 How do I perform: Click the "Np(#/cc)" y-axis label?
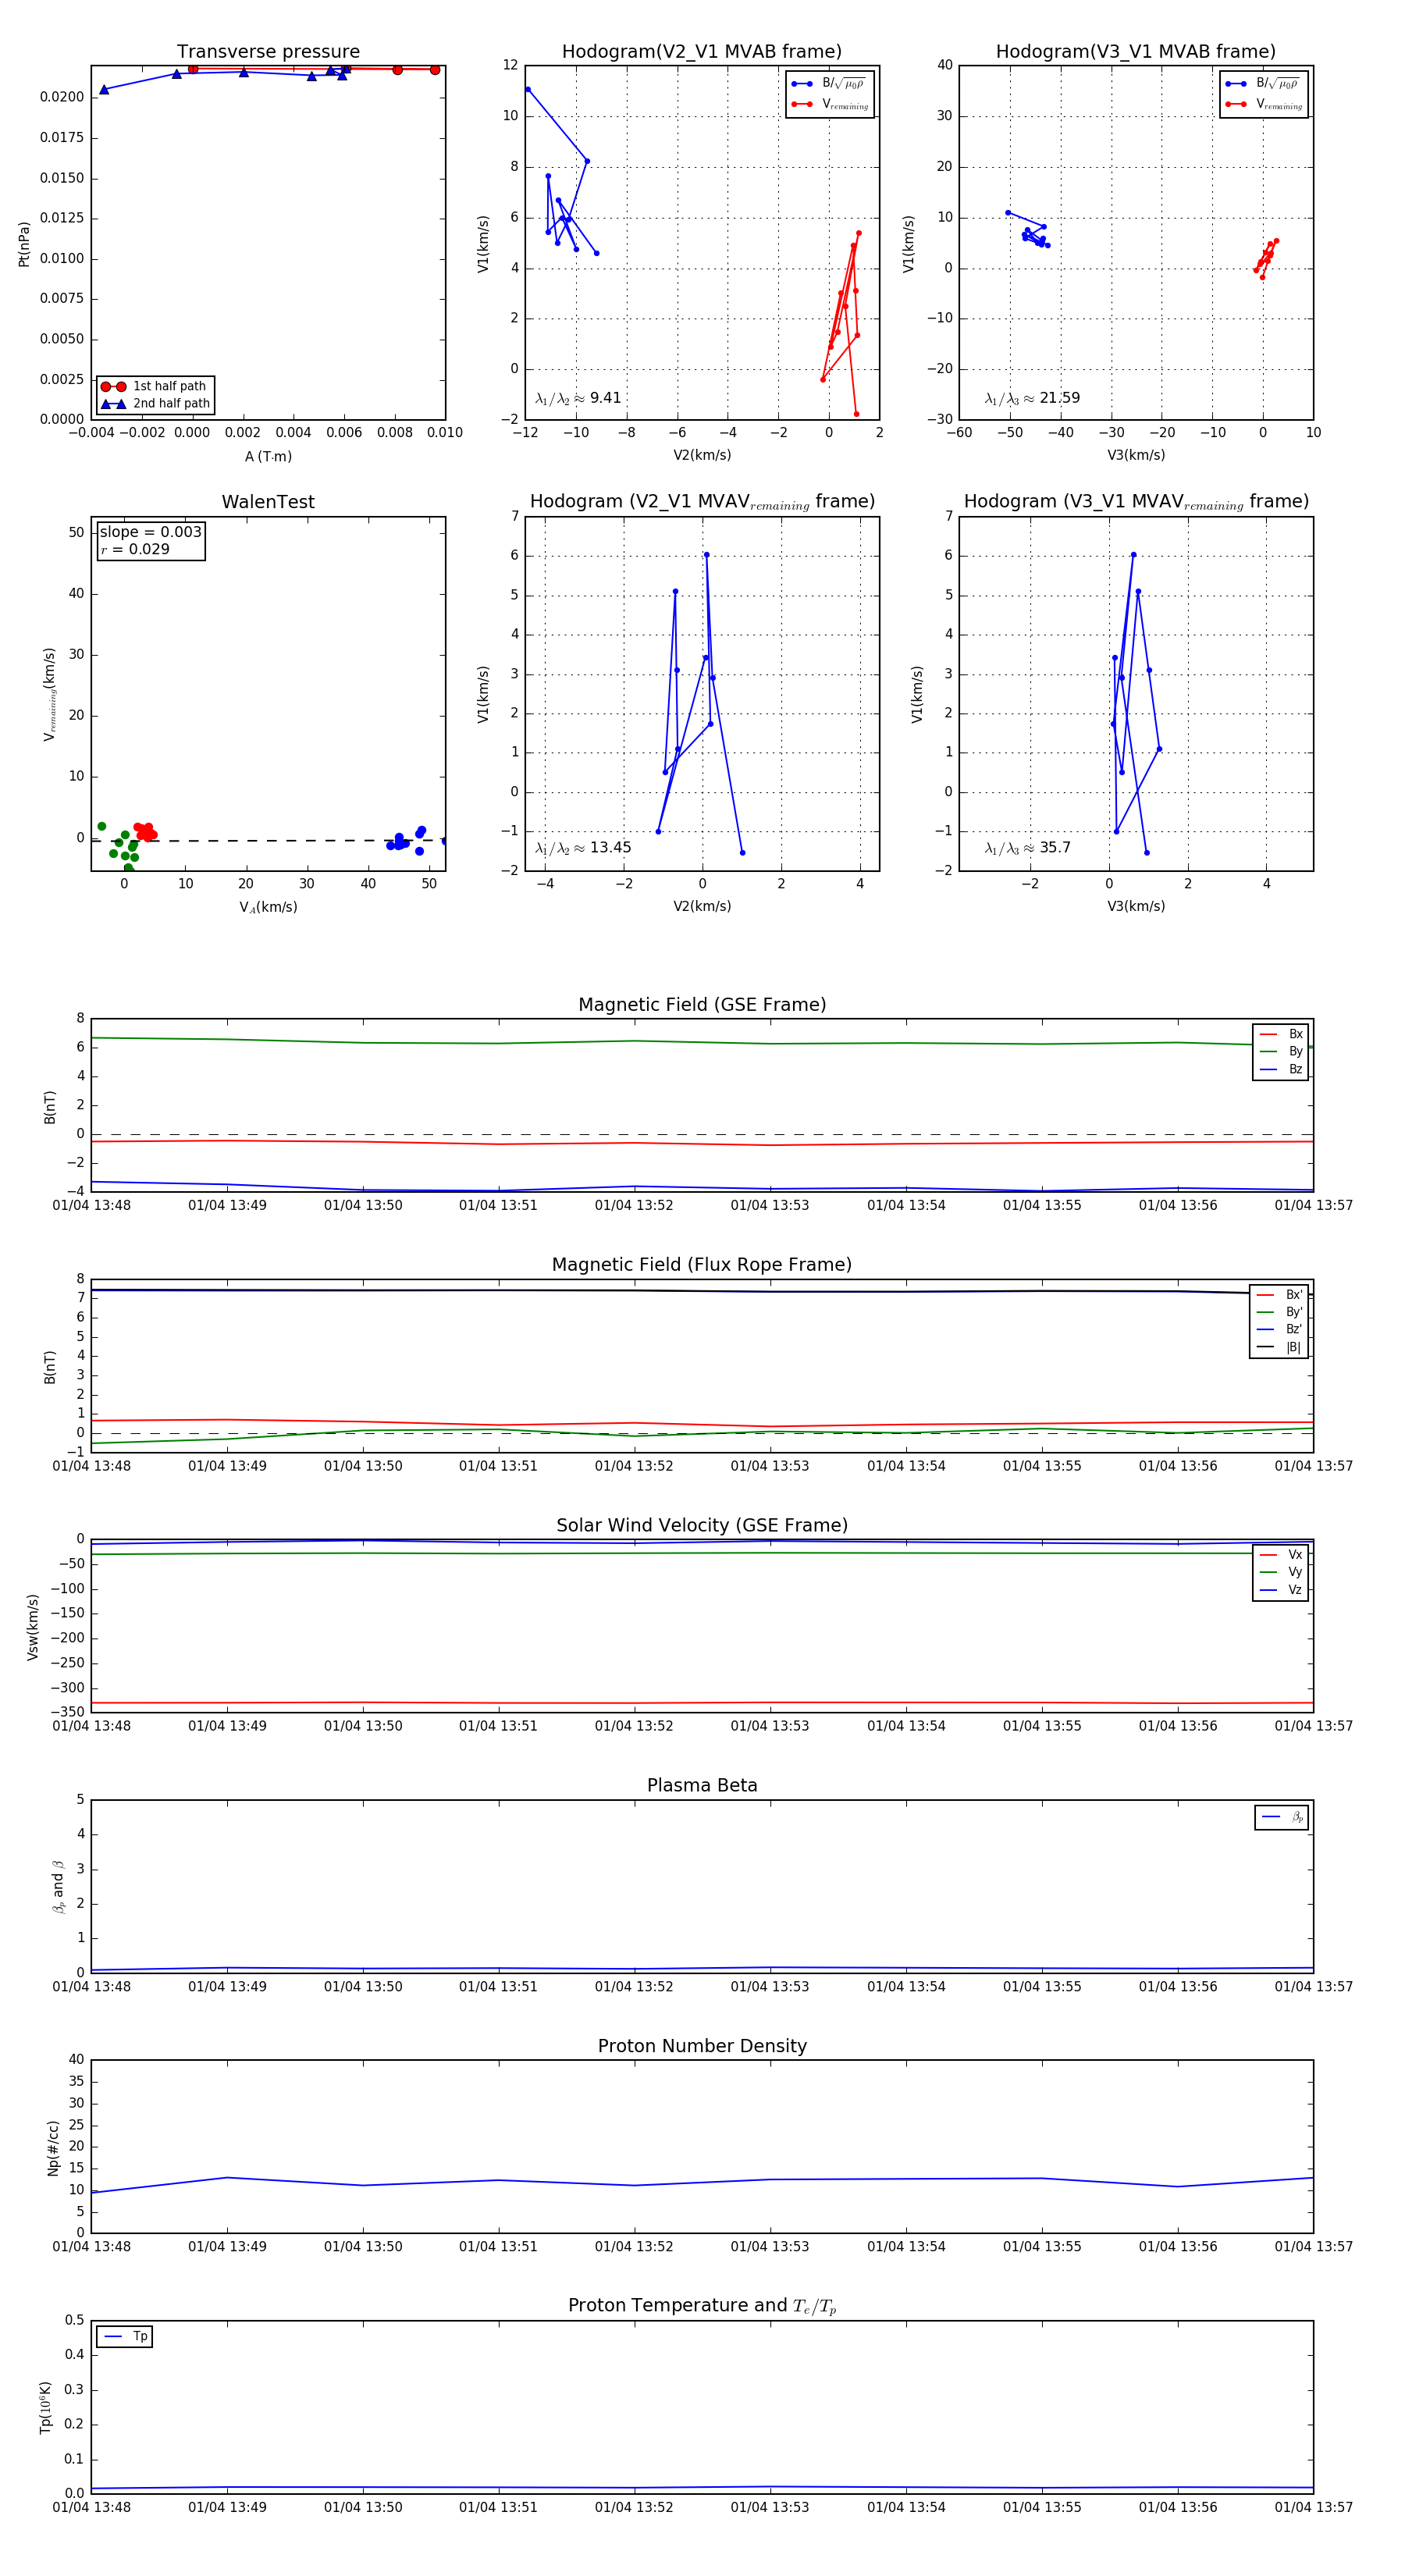click(53, 2148)
